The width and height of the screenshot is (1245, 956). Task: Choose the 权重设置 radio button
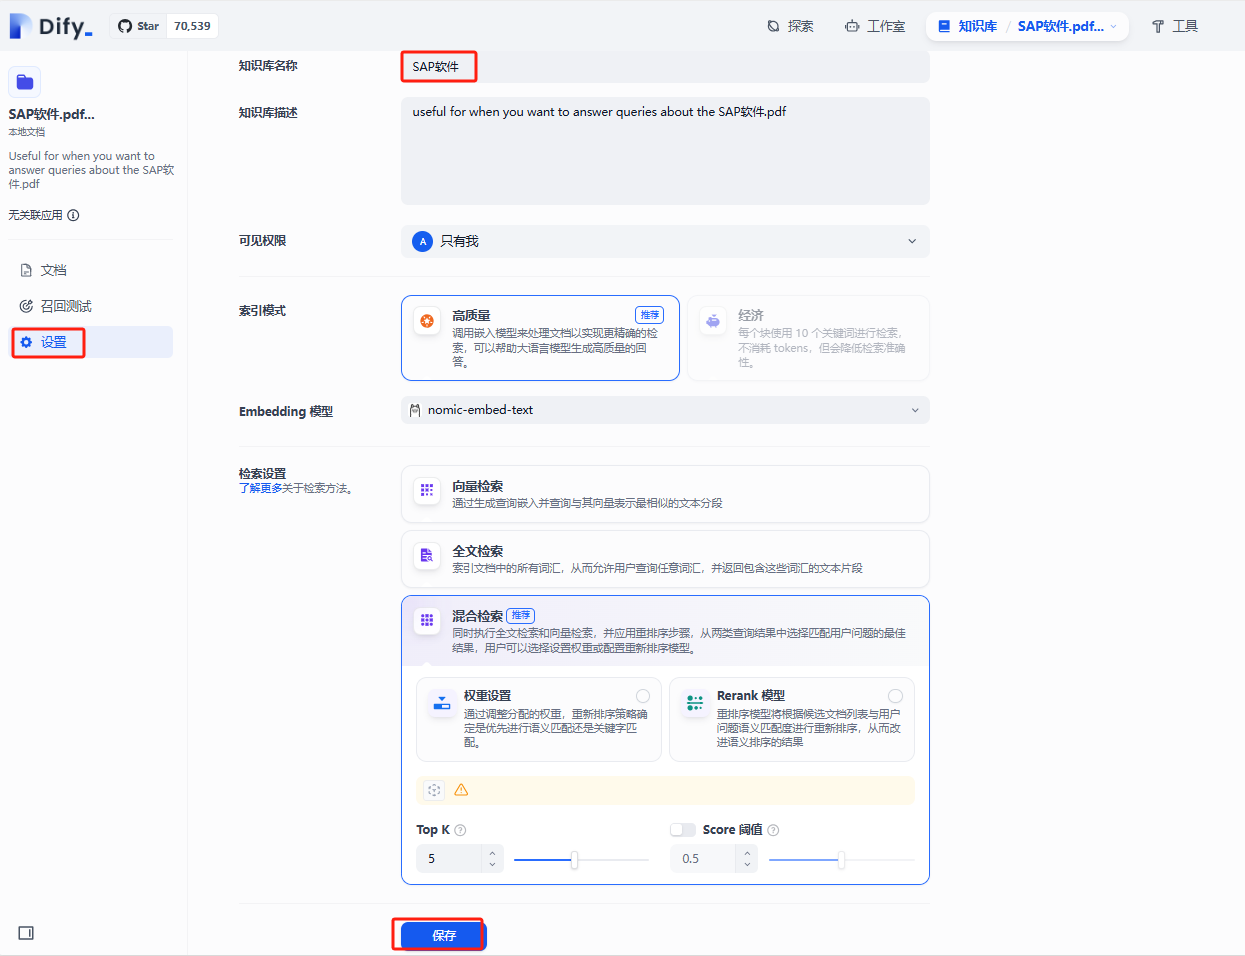point(643,696)
